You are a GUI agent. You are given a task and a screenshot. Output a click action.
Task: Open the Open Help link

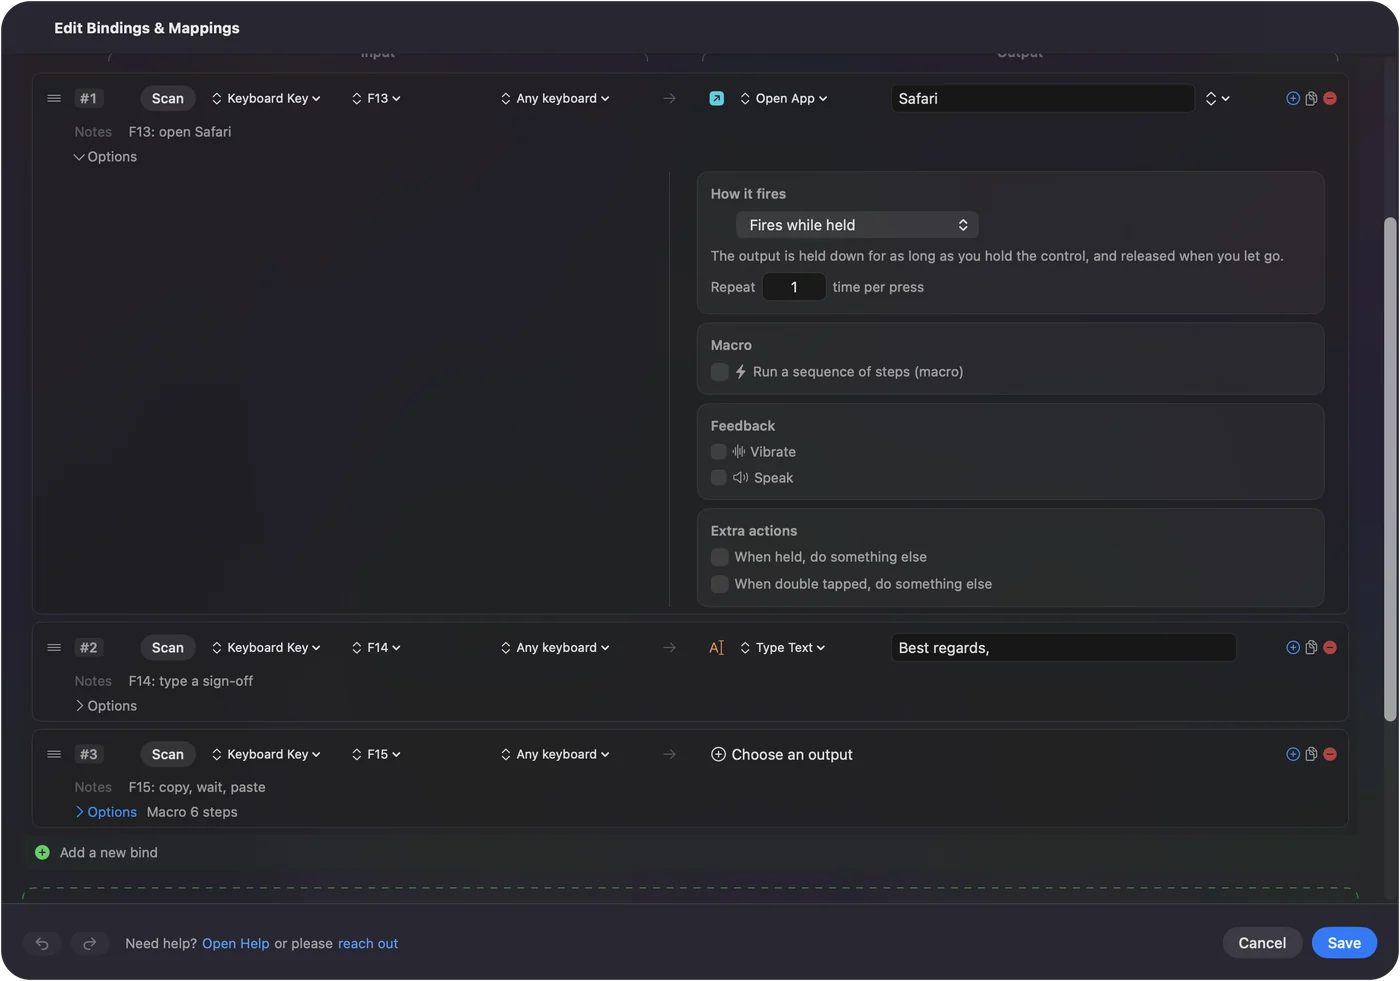tap(236, 943)
